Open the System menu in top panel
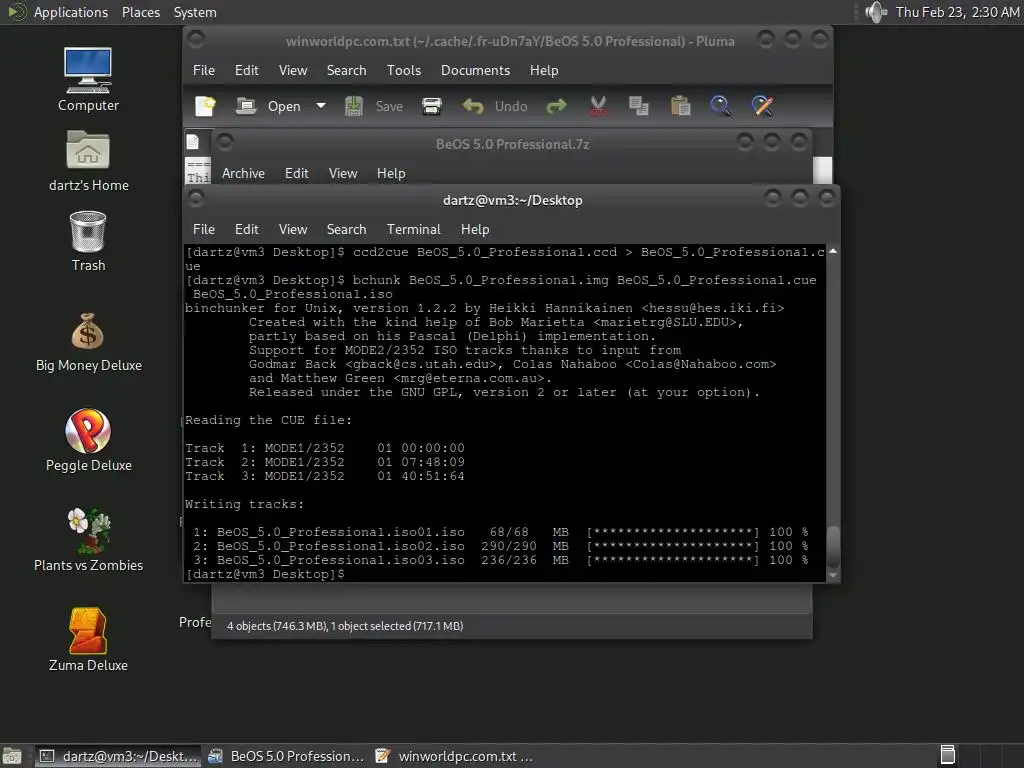 pos(195,12)
